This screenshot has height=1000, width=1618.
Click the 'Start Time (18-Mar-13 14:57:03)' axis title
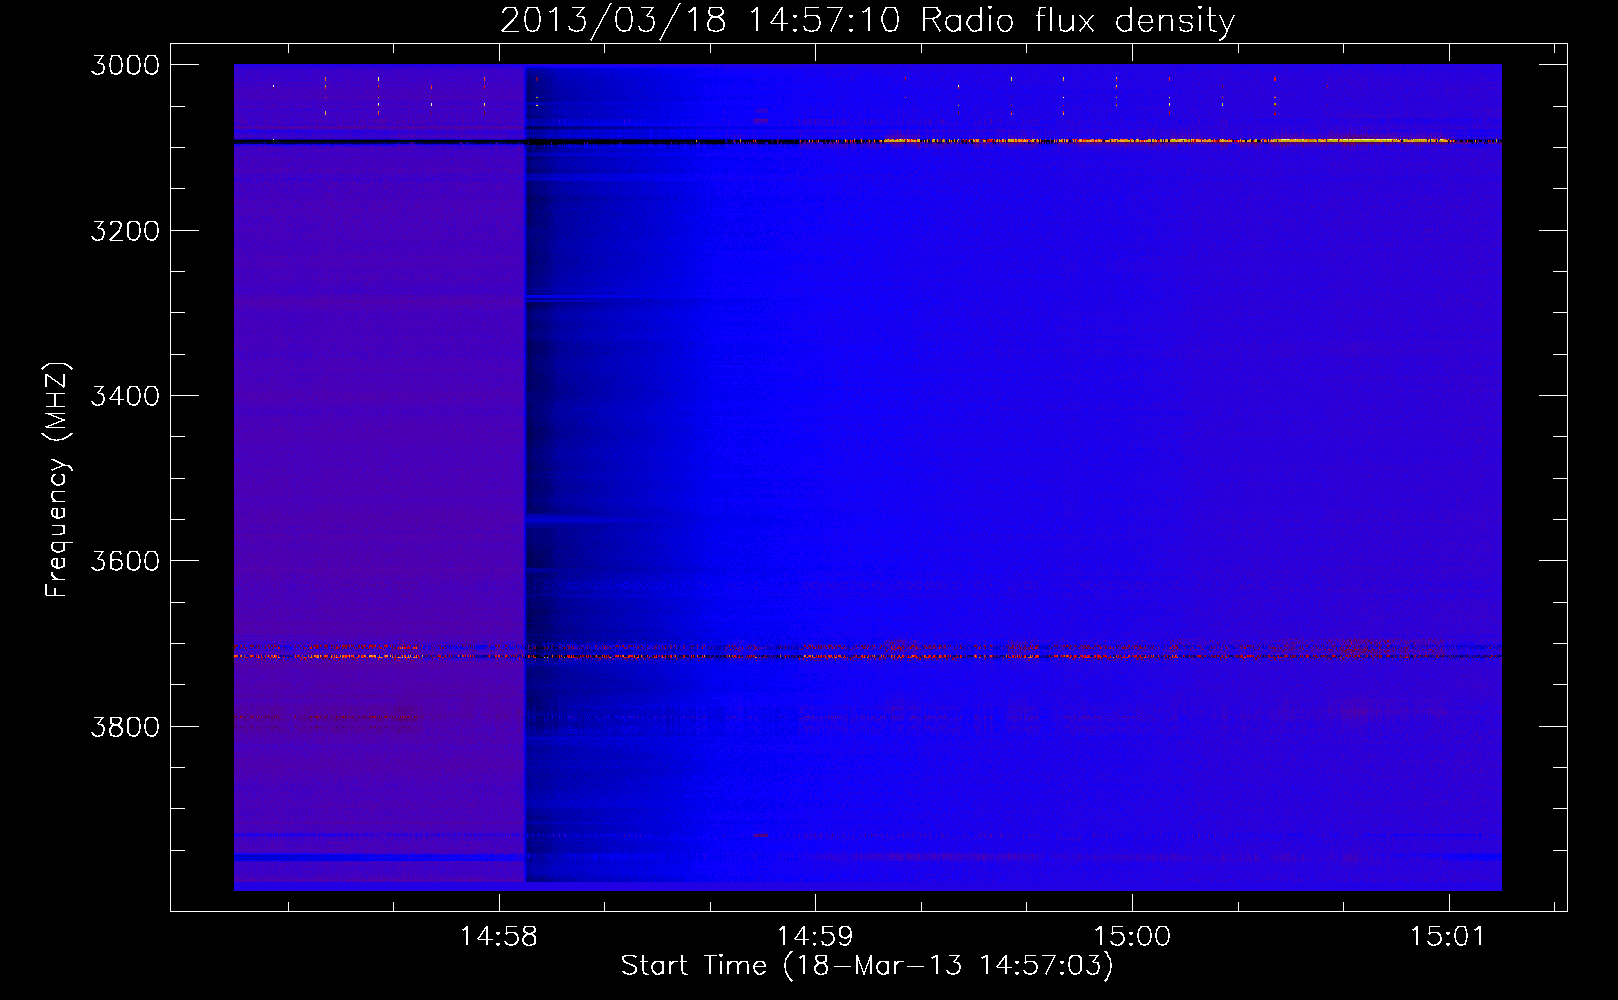pyautogui.click(x=867, y=966)
